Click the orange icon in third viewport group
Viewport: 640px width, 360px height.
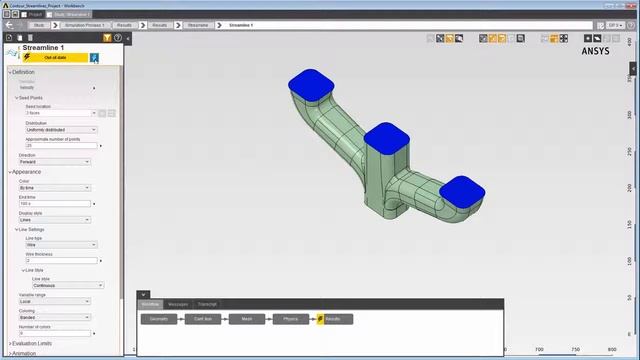(x=554, y=38)
